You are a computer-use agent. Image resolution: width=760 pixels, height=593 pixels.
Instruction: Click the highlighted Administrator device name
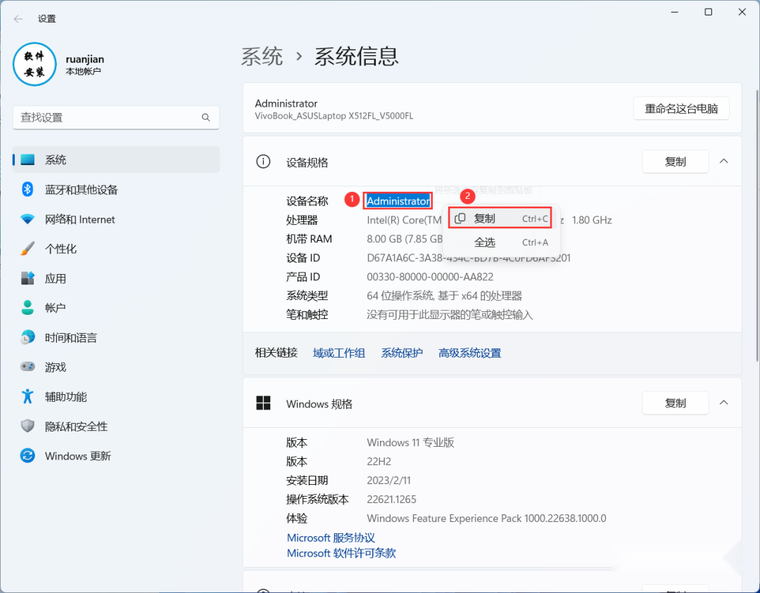(398, 201)
